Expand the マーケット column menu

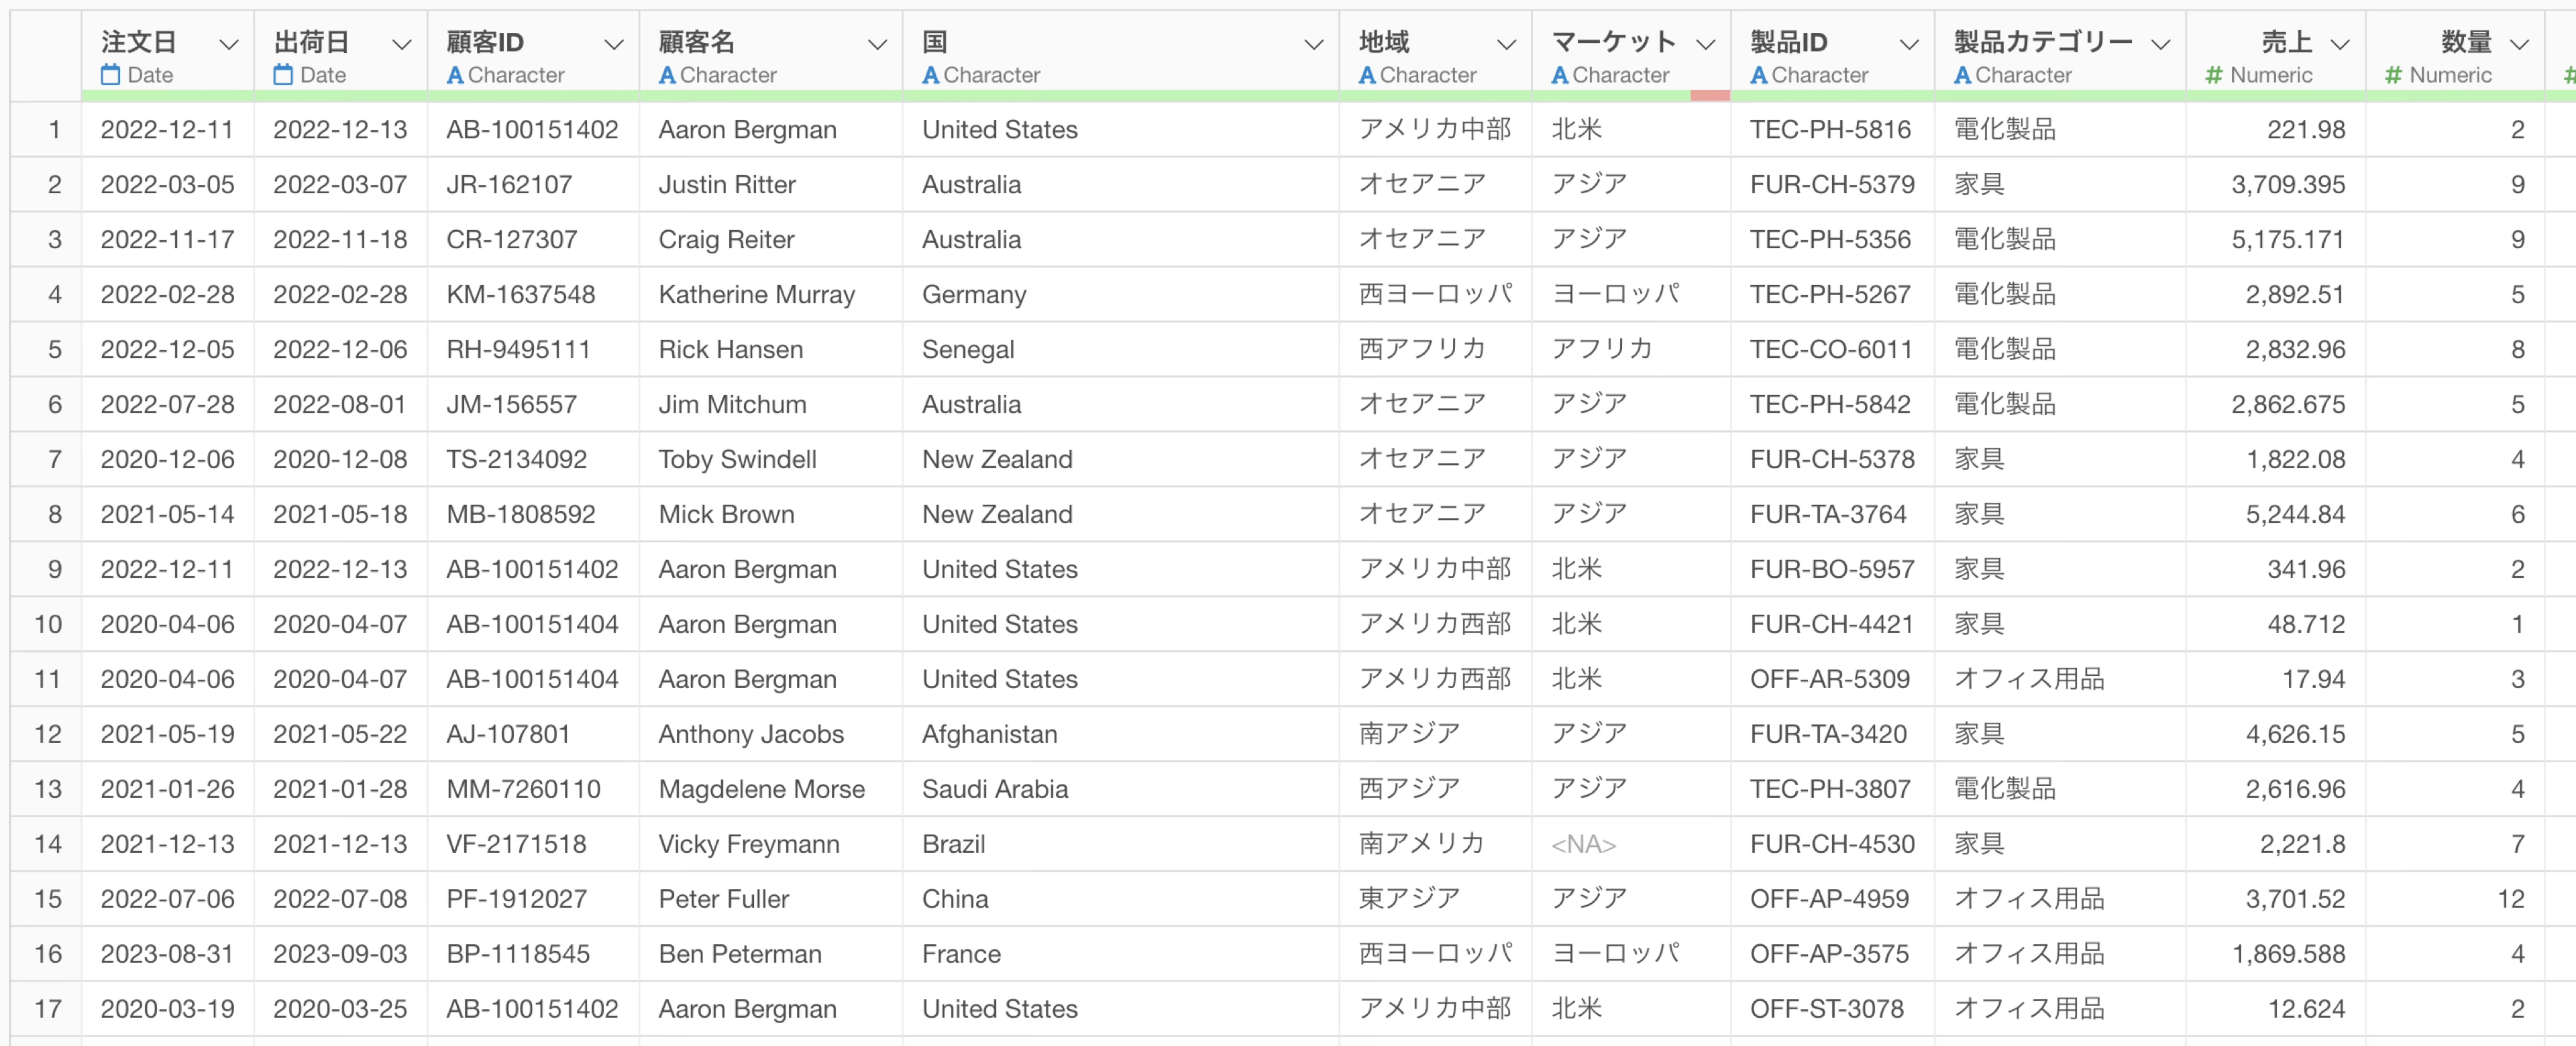[x=1706, y=44]
